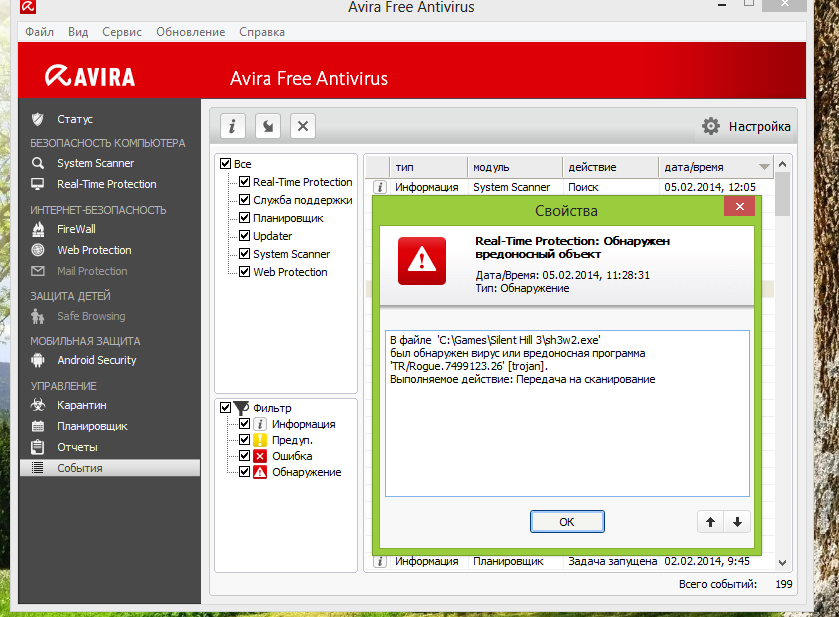
Task: Open the Справка menu
Action: (262, 32)
